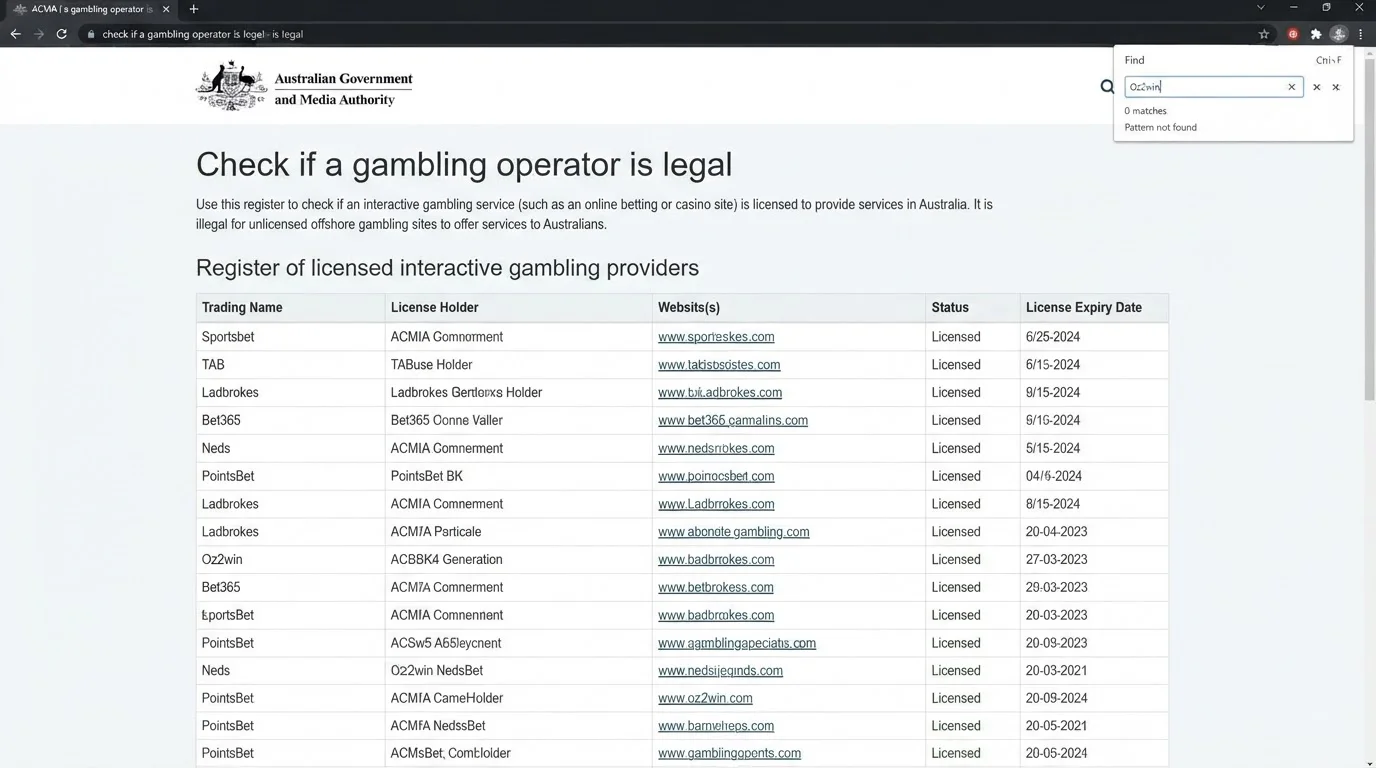Open the Chrome three-dot menu

(1361, 34)
